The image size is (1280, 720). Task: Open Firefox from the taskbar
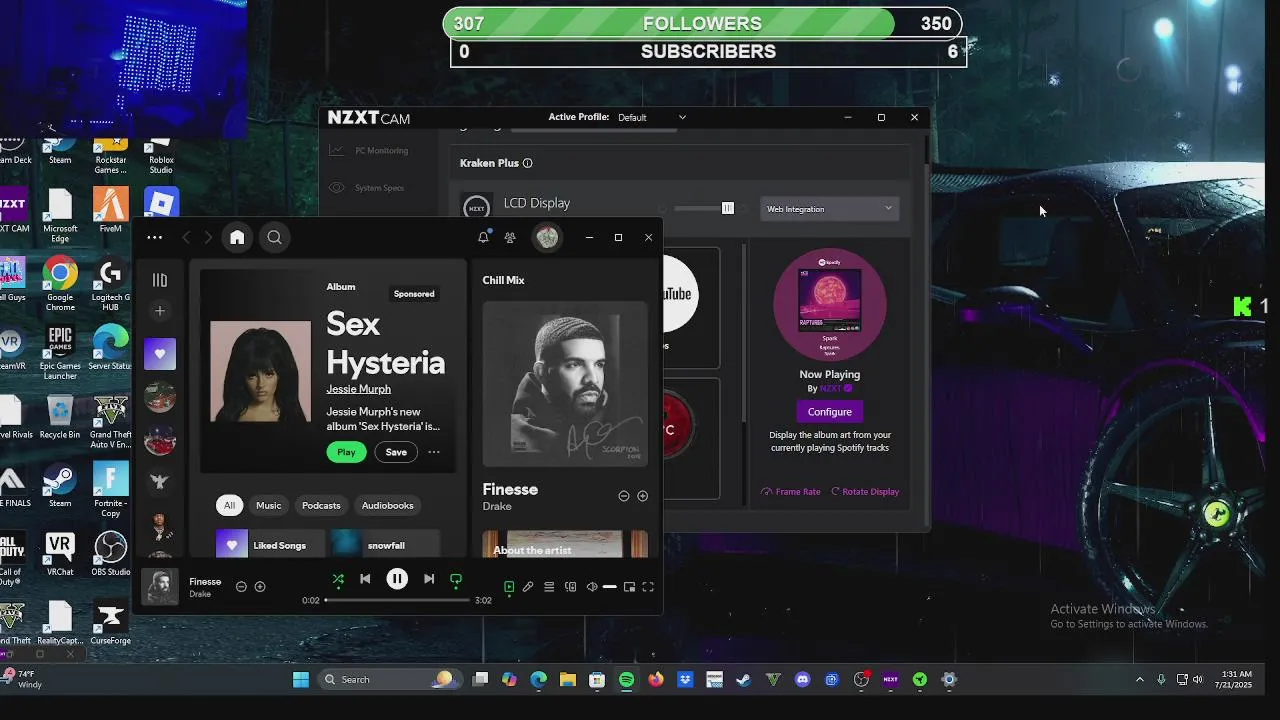[656, 680]
